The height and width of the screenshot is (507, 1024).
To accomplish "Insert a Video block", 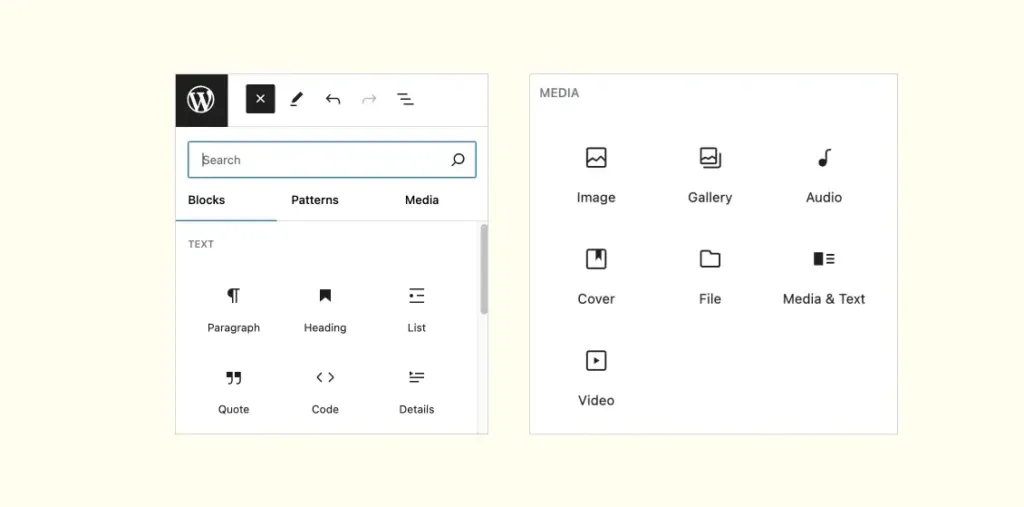I will [596, 378].
